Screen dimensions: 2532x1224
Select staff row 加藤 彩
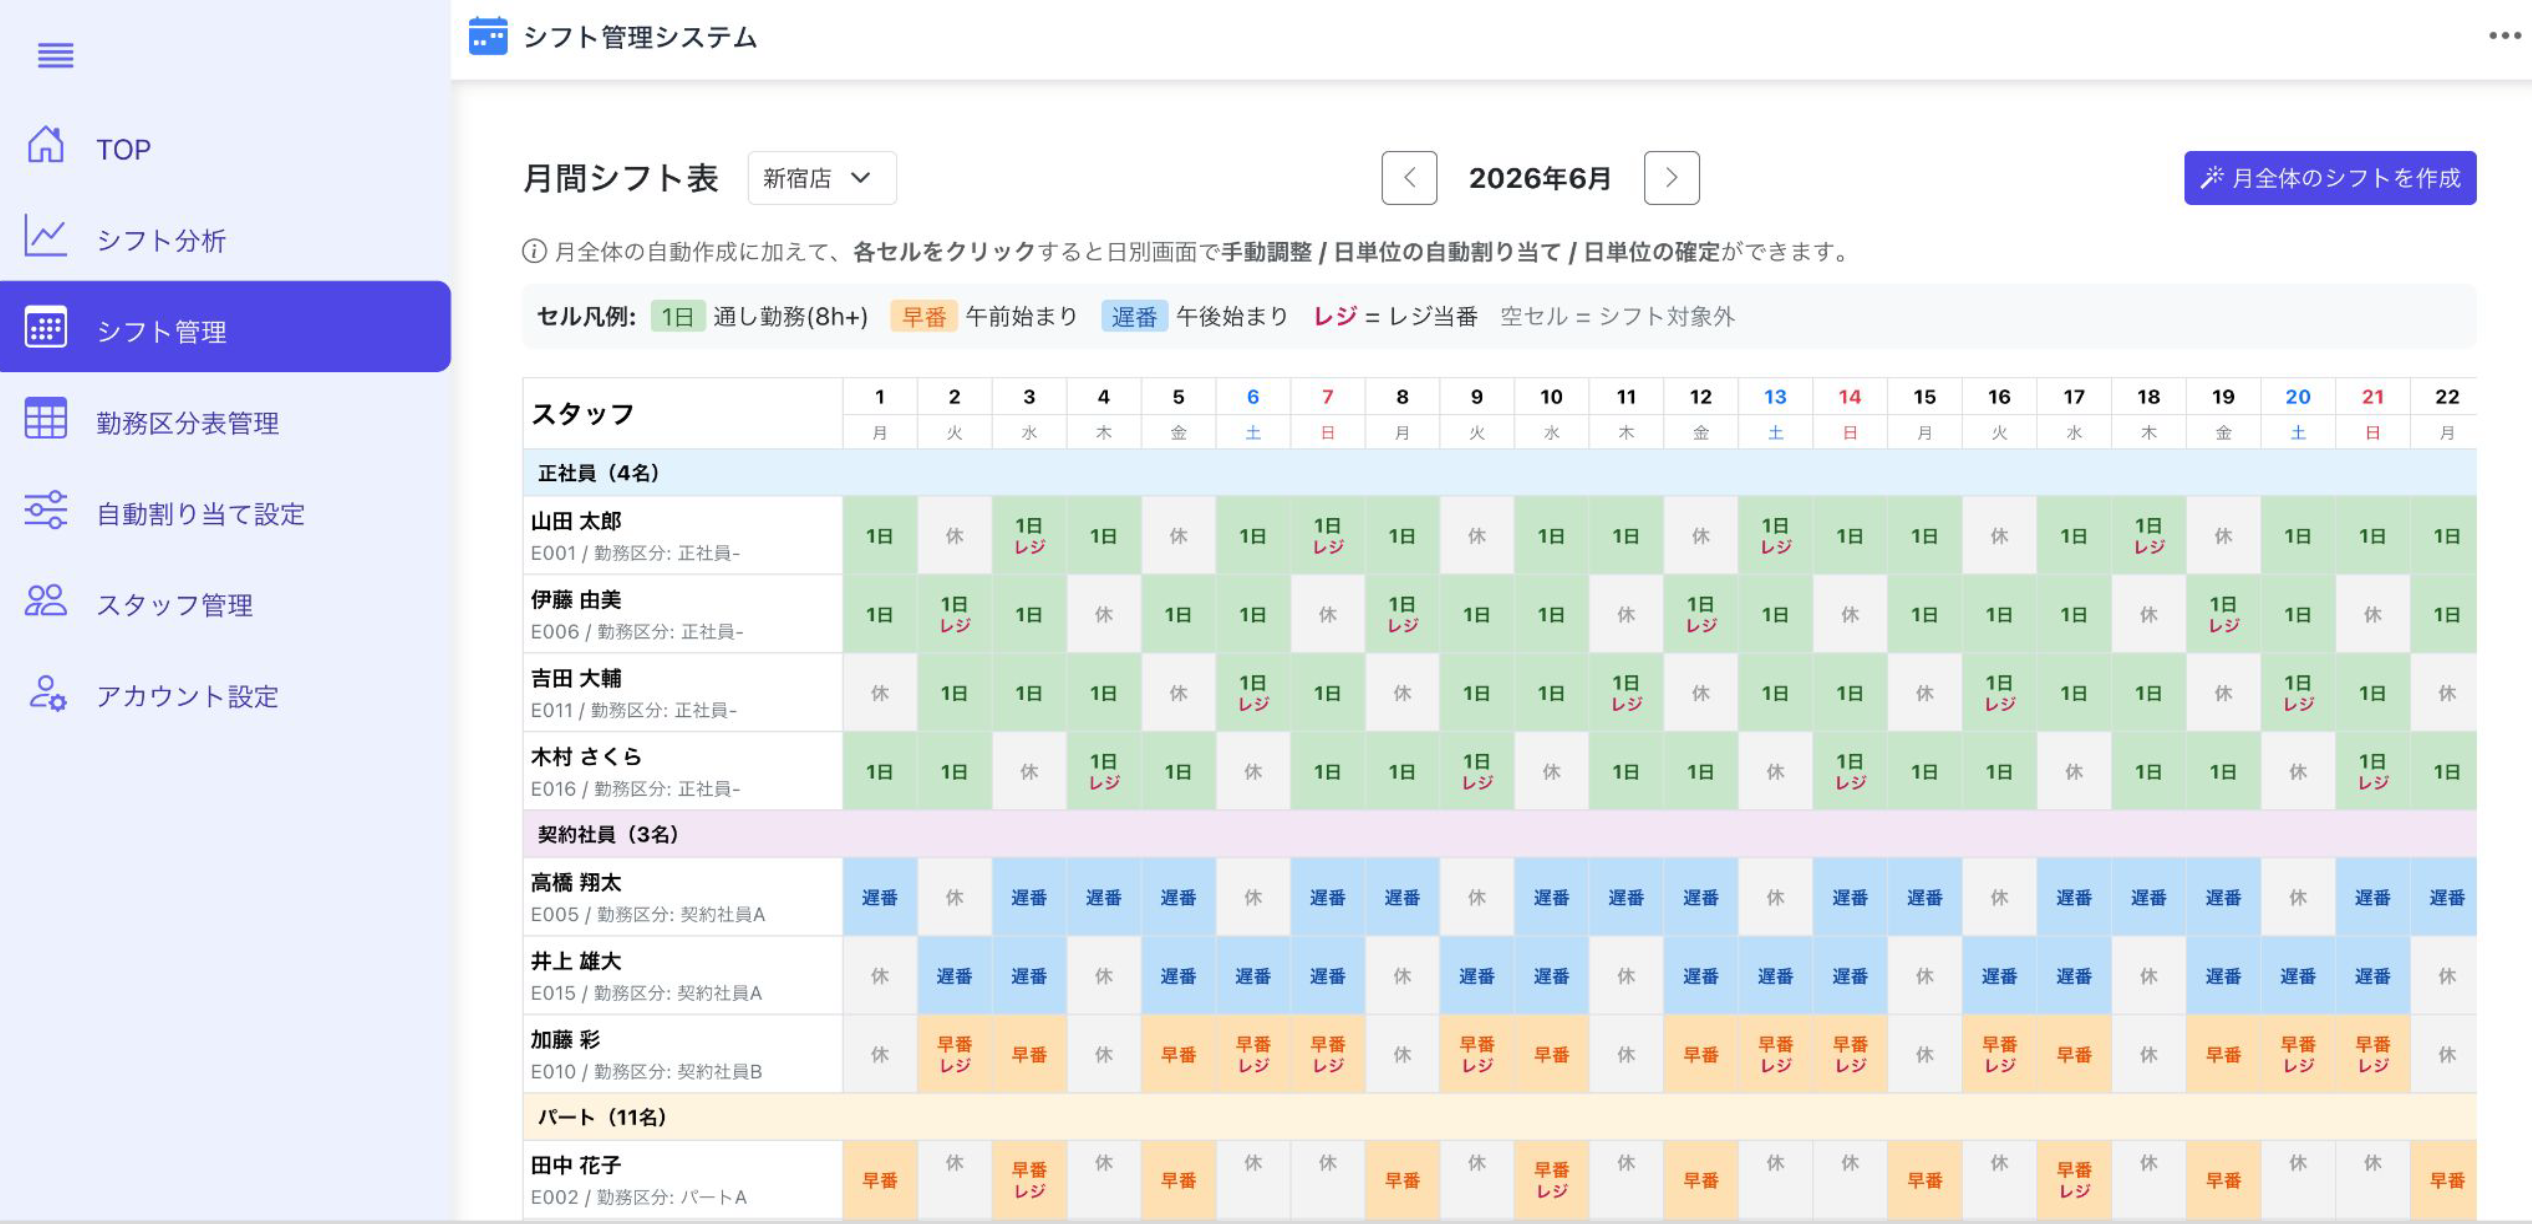pos(682,1054)
